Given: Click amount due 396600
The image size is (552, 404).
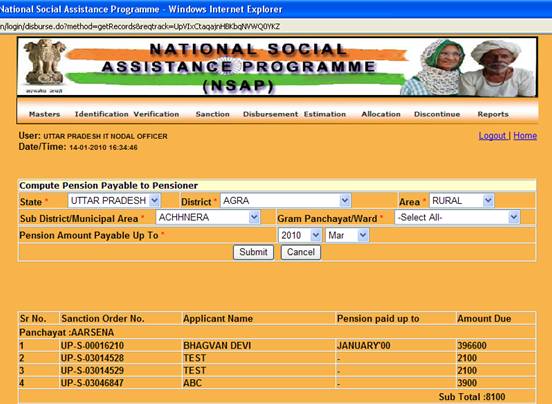Looking at the screenshot, I should 472,346.
